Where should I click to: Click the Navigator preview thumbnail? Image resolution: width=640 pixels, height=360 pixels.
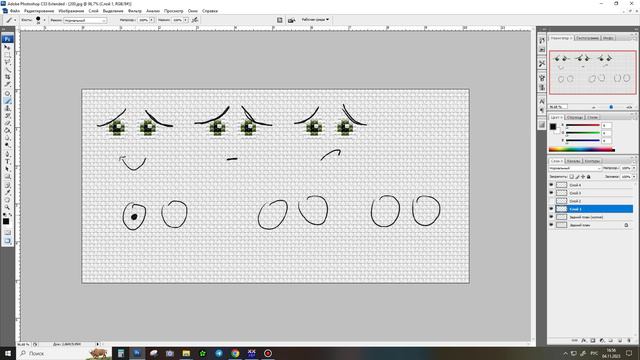pyautogui.click(x=593, y=72)
